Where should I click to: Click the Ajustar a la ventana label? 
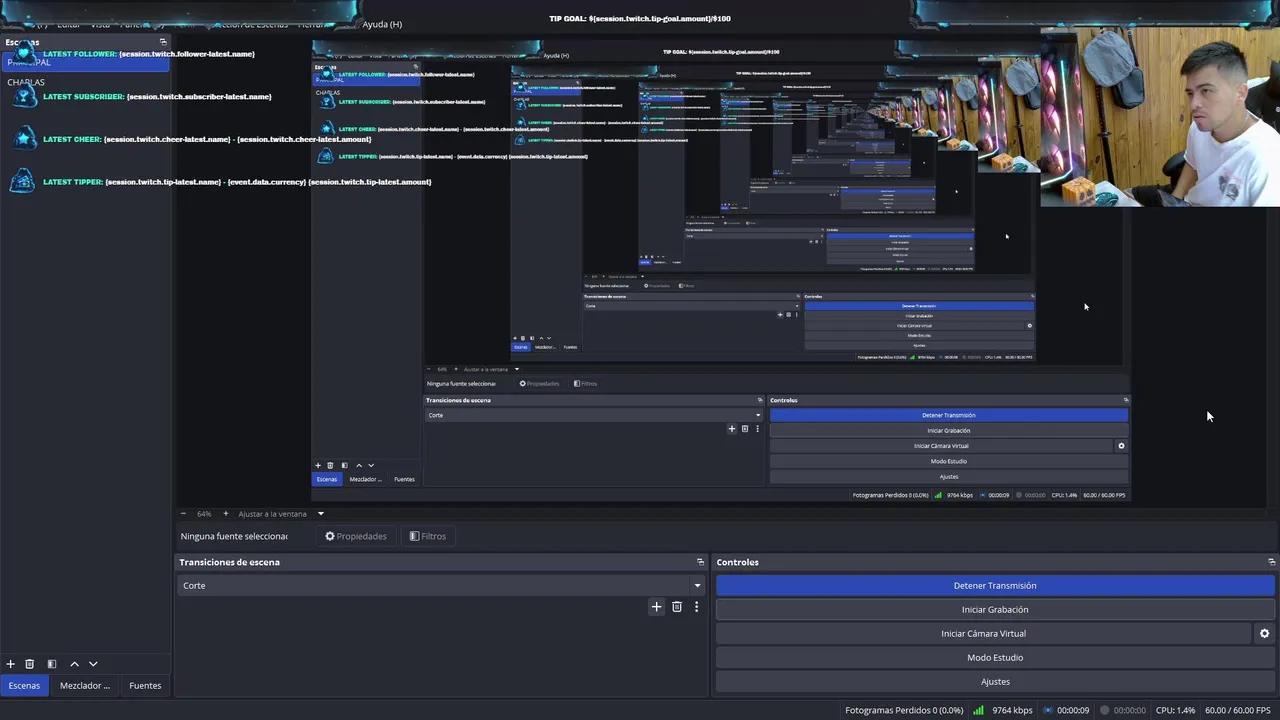[x=272, y=514]
